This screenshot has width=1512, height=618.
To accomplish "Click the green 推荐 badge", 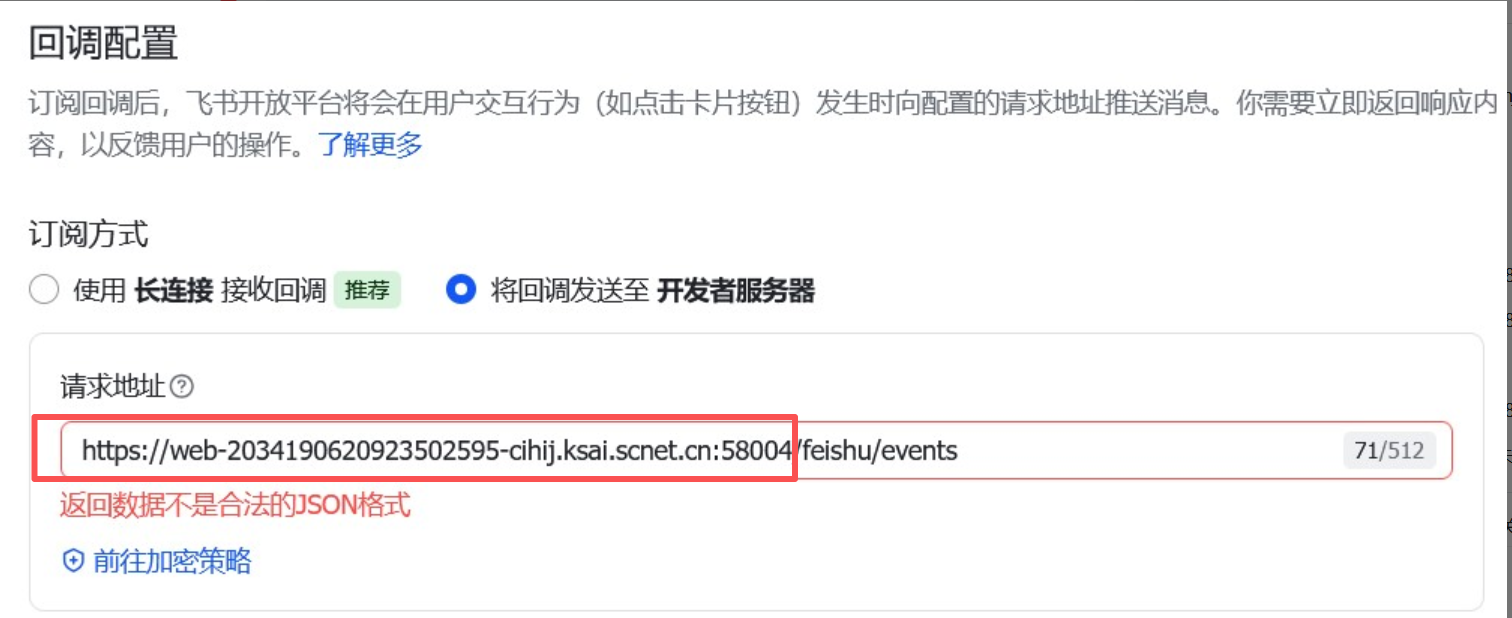I will (x=367, y=291).
